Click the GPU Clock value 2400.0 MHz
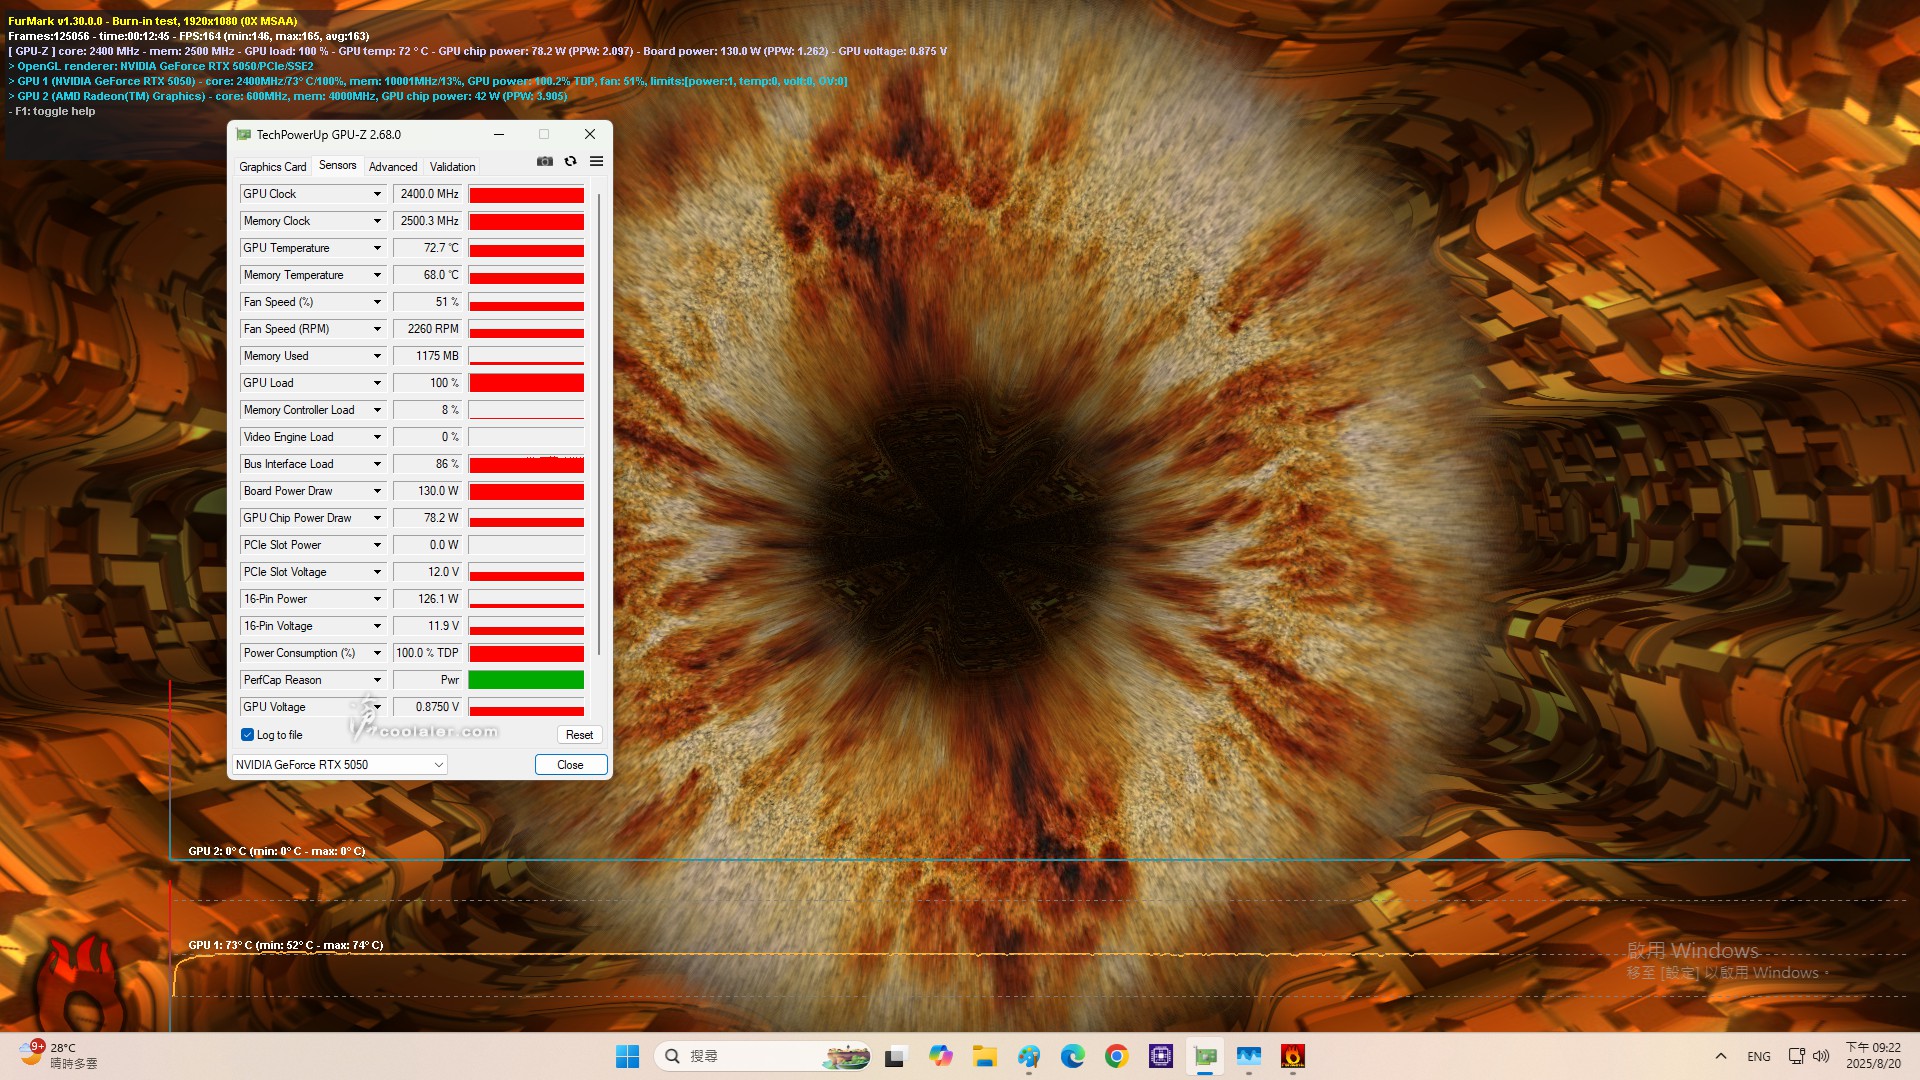This screenshot has height=1080, width=1920. coord(428,194)
